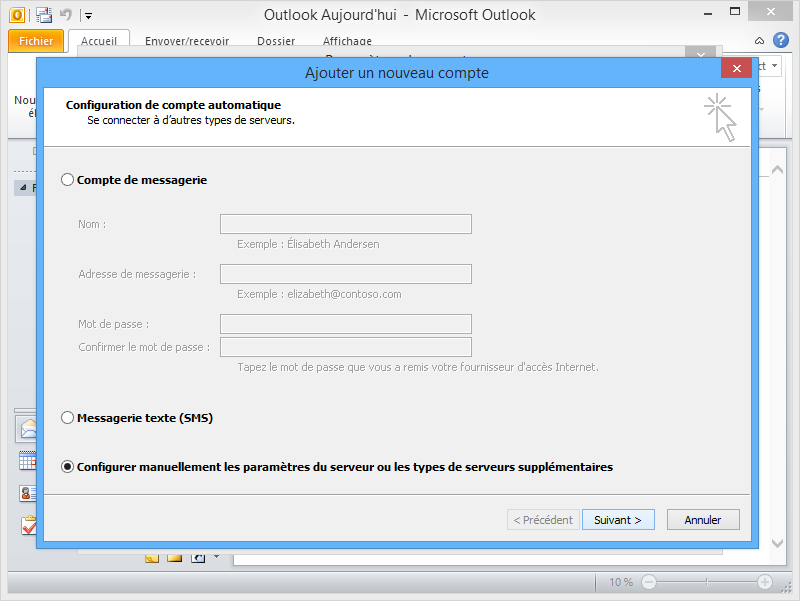Open navigation pane configure buttons dropdown arrow
The image size is (800, 601).
(216, 556)
